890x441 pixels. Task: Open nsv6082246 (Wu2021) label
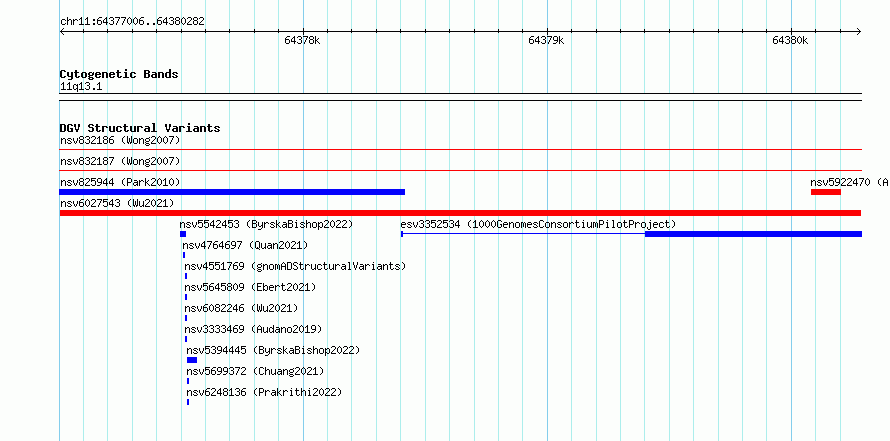coord(241,308)
